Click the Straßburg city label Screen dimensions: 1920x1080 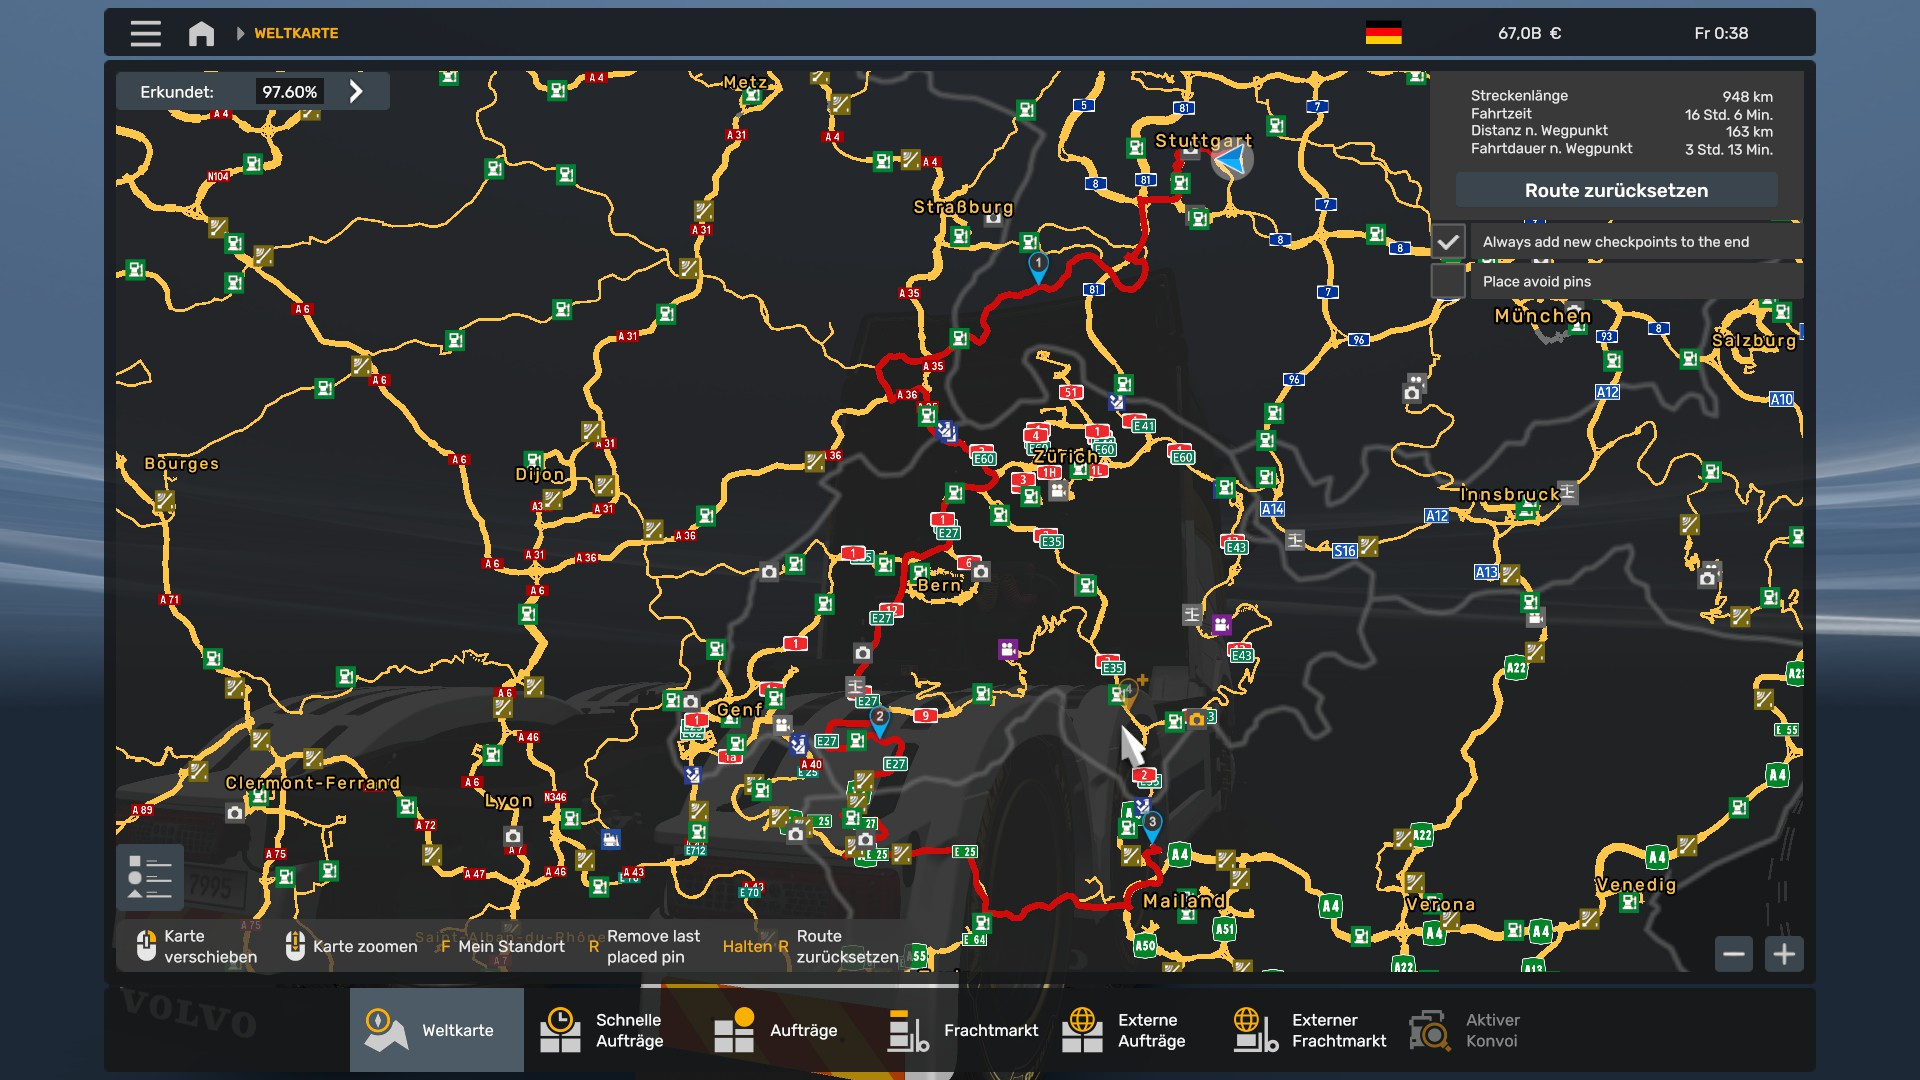963,207
